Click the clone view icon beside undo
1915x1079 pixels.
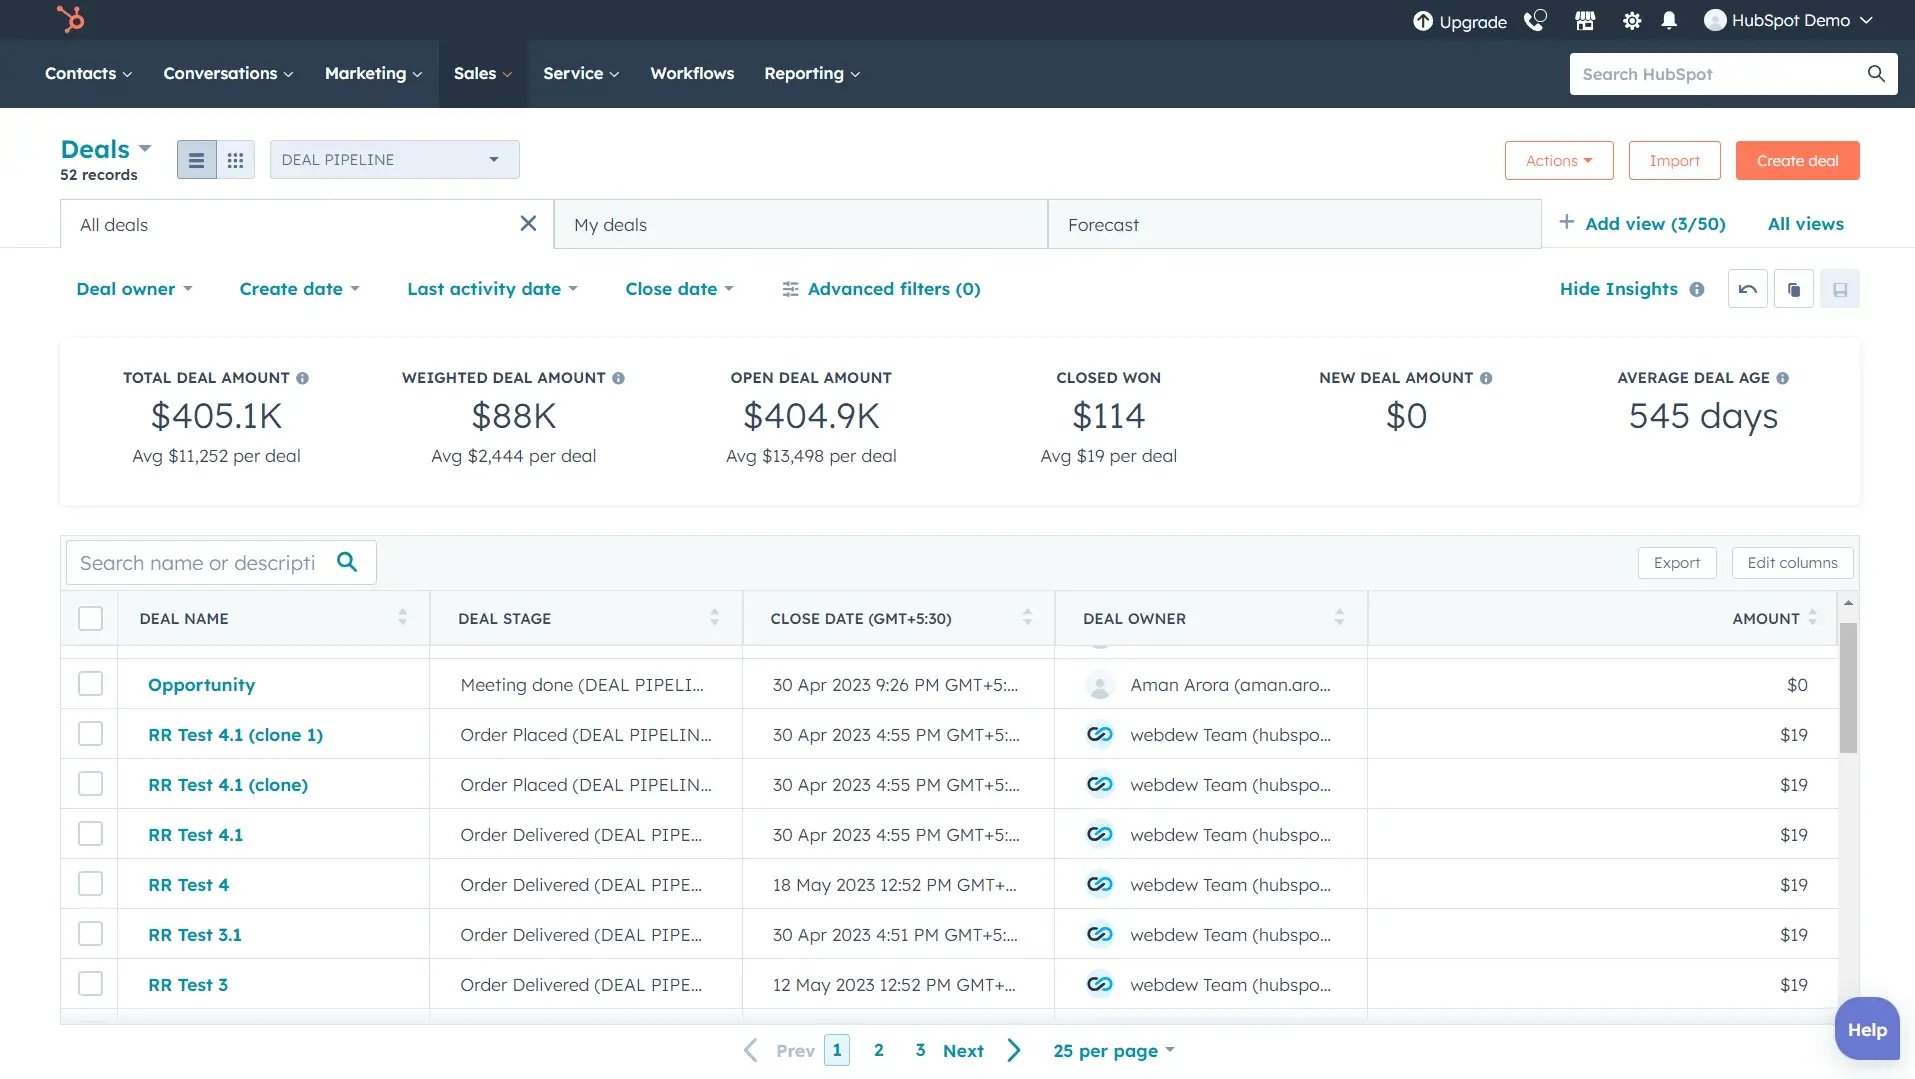point(1793,288)
